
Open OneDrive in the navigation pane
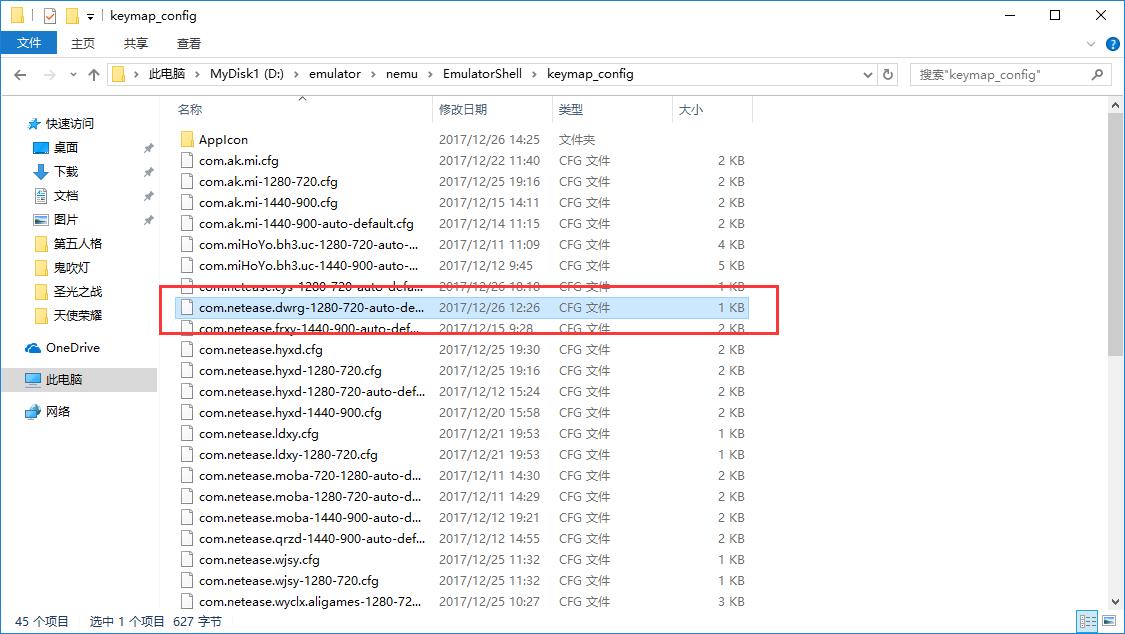pos(72,347)
